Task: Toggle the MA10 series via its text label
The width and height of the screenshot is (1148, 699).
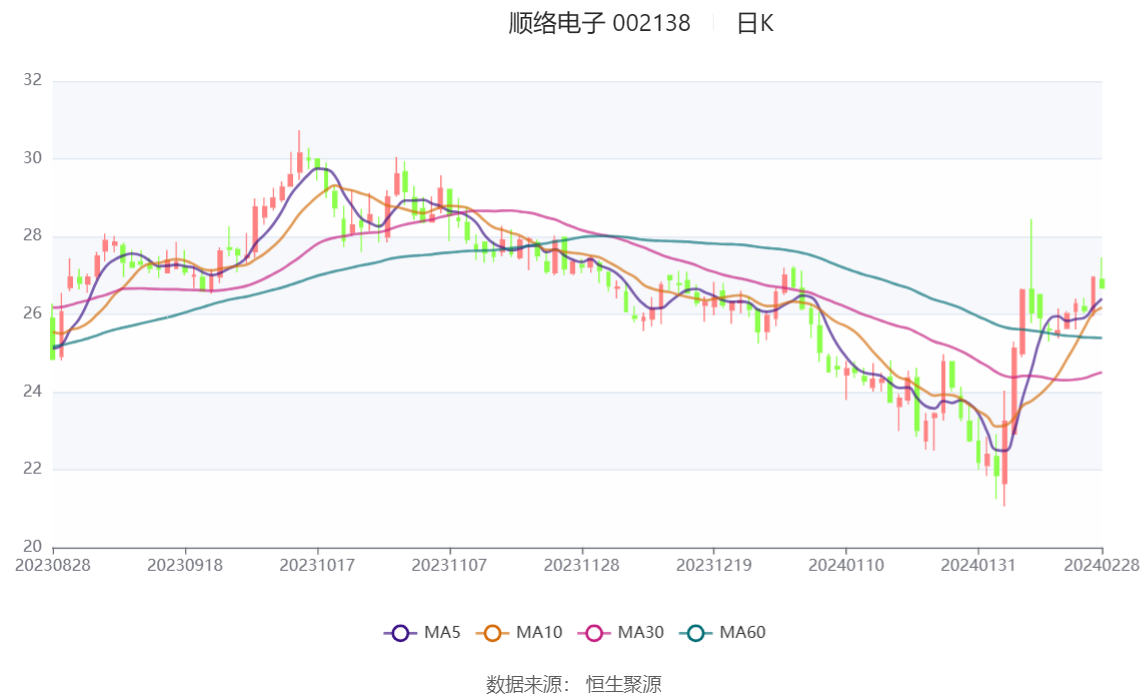Action: point(539,633)
